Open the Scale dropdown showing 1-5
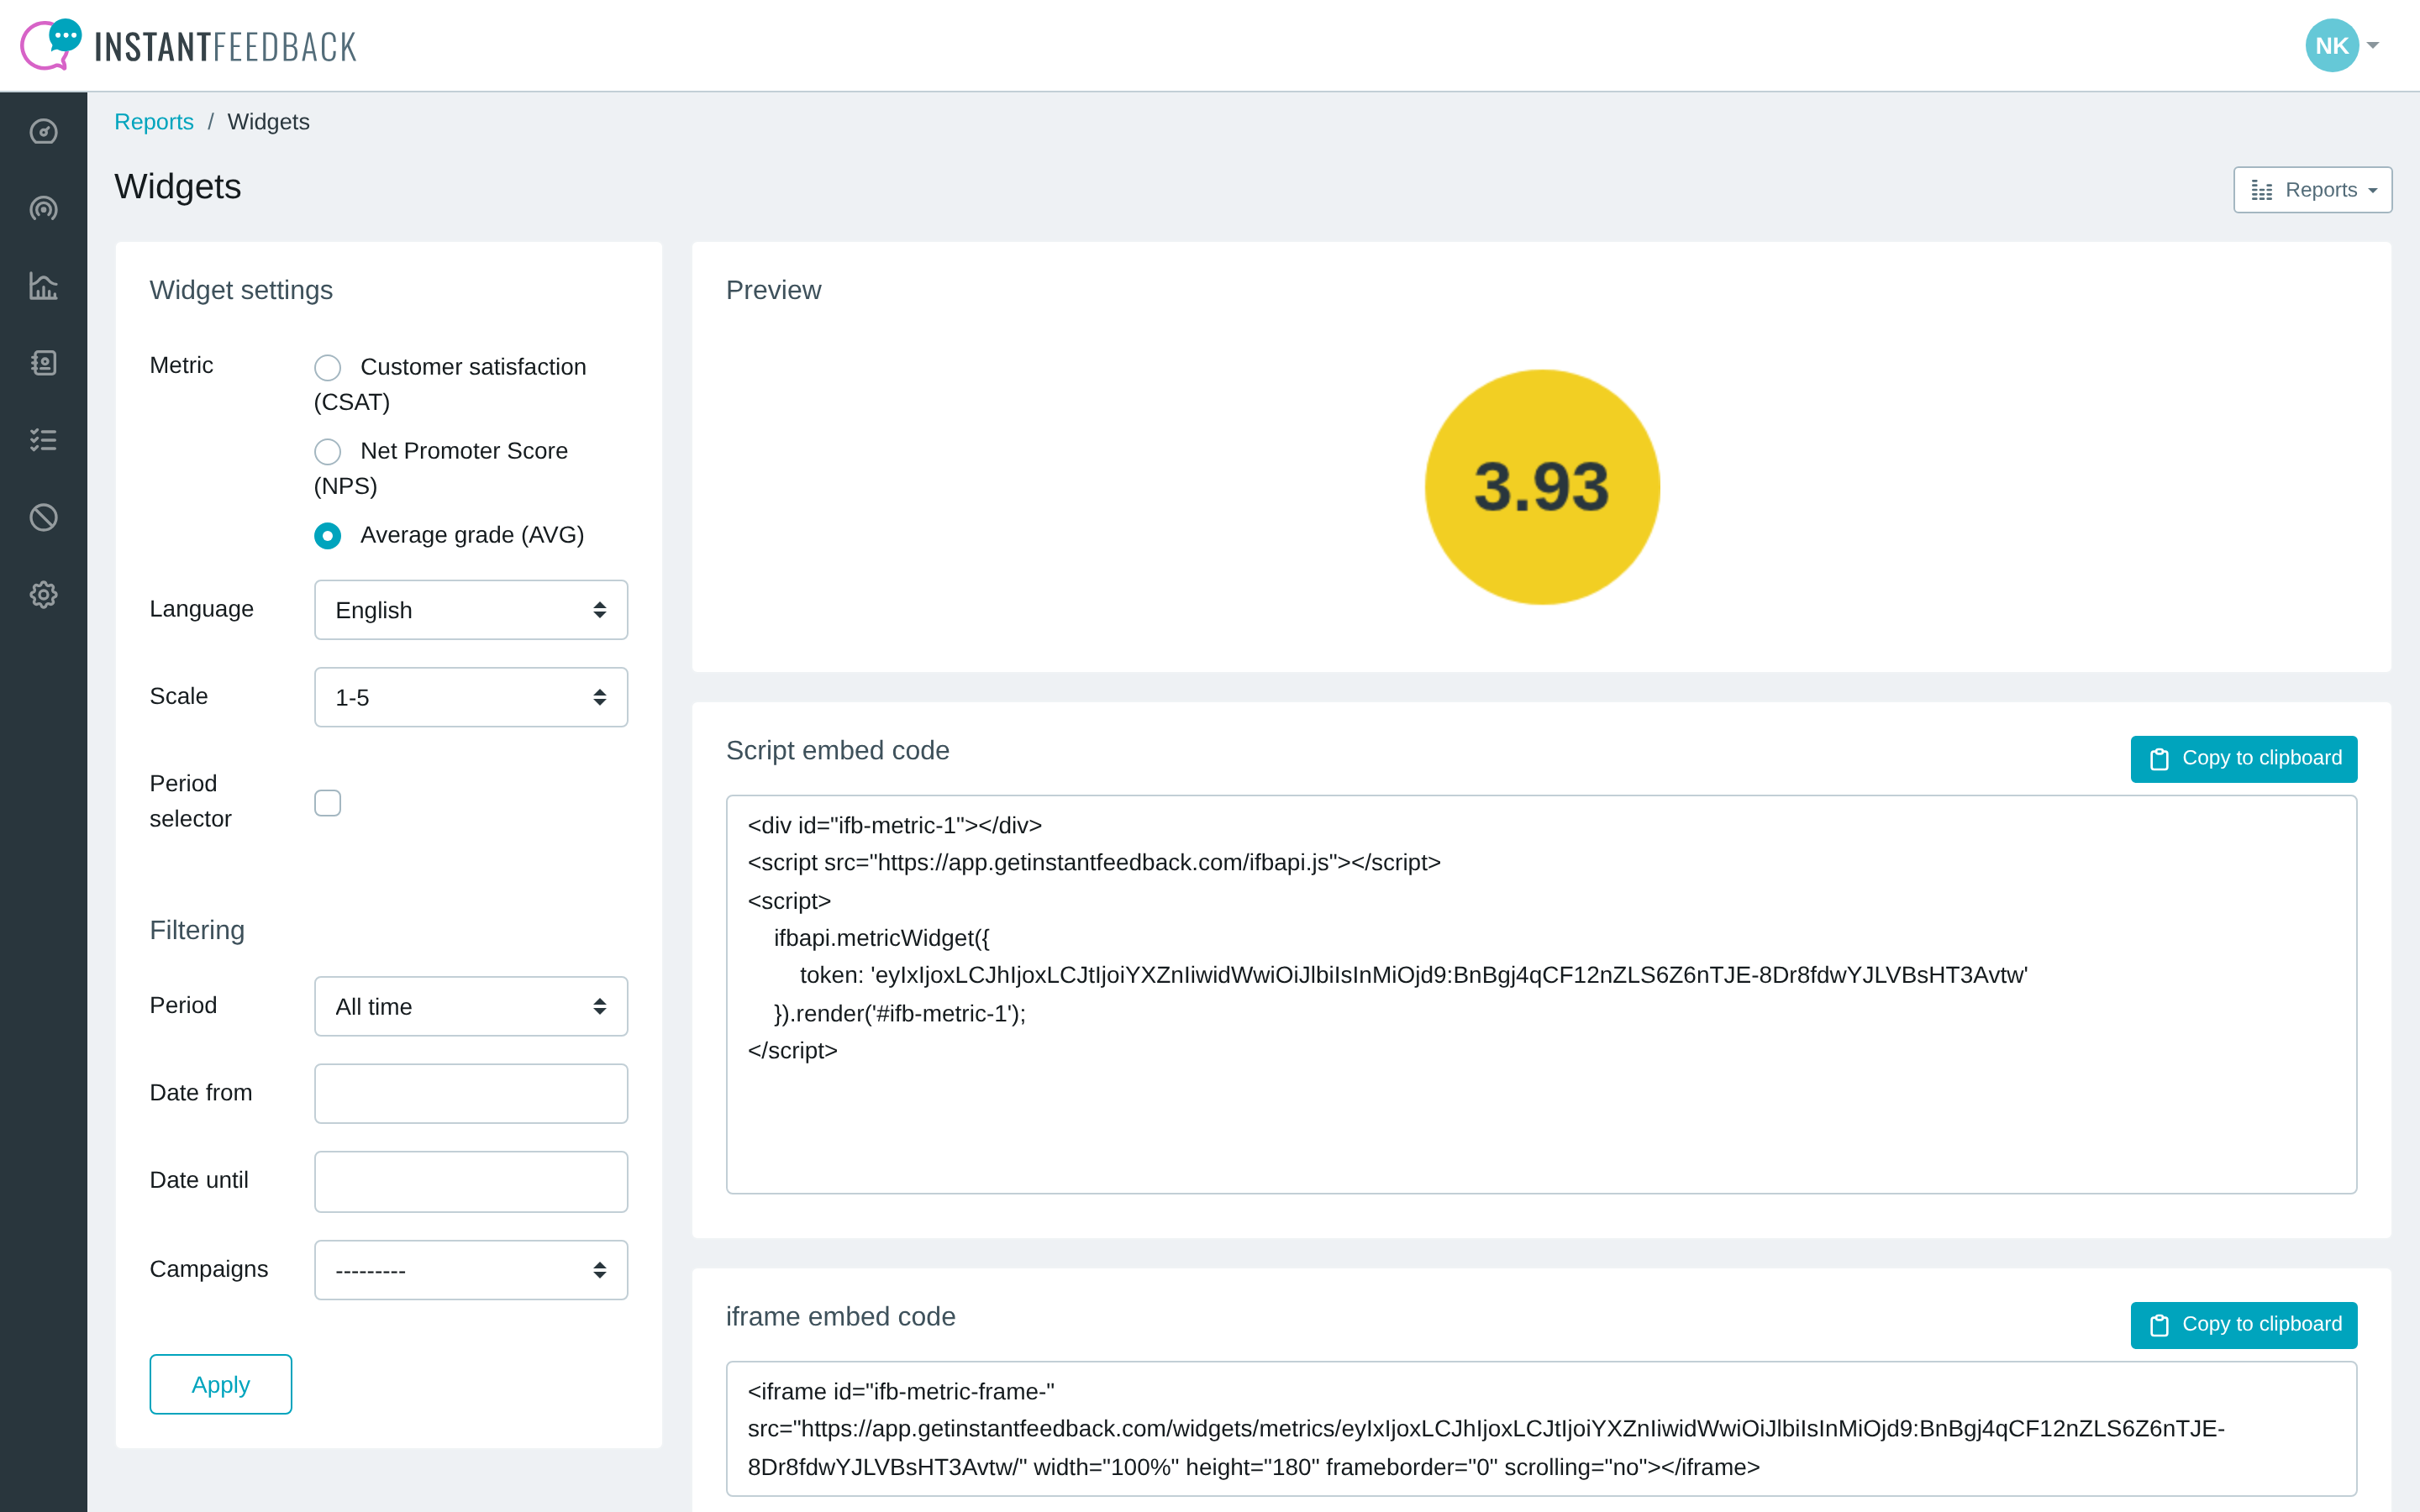The image size is (2420, 1512). click(x=471, y=697)
